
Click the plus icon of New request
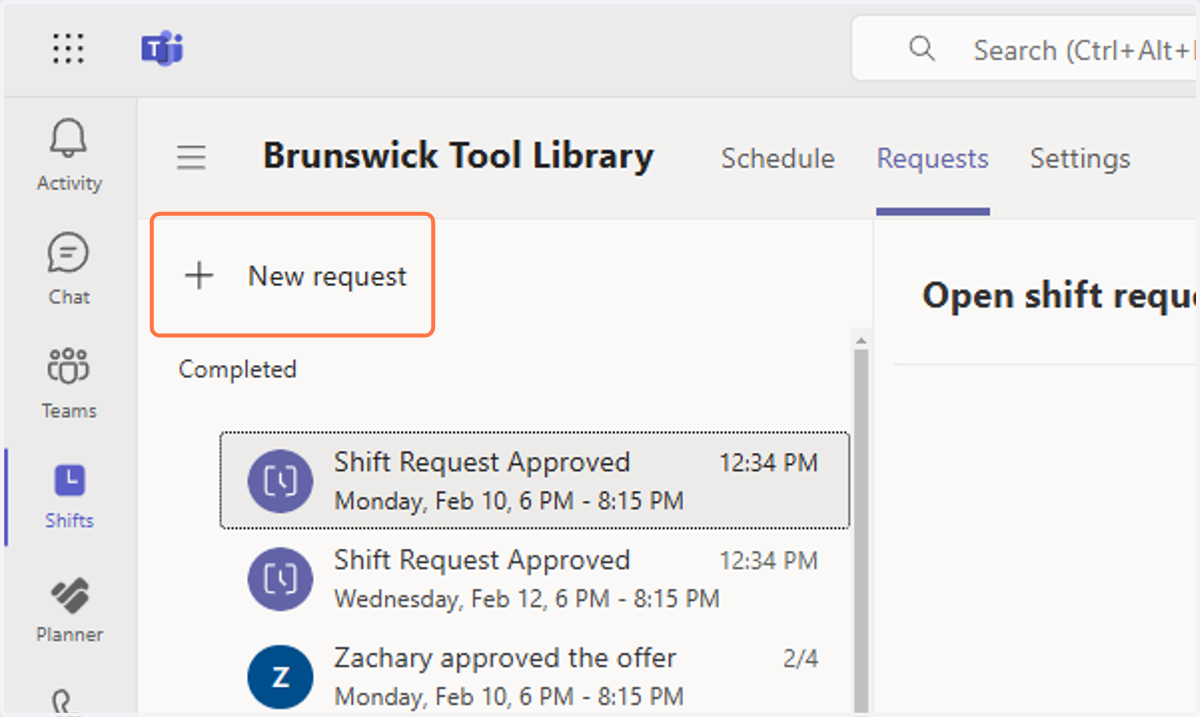tap(200, 276)
